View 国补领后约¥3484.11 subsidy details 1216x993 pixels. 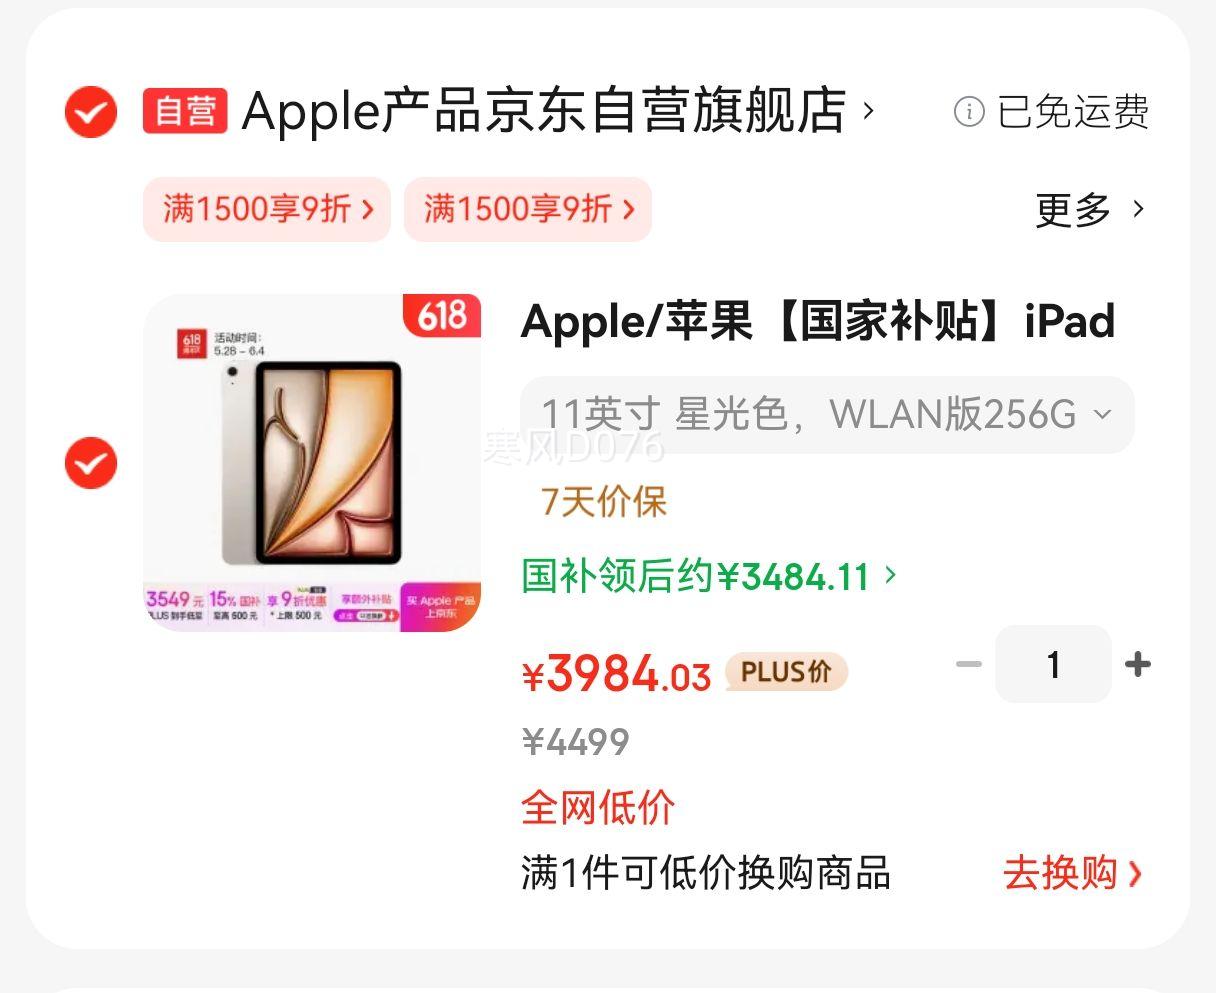pyautogui.click(x=709, y=576)
